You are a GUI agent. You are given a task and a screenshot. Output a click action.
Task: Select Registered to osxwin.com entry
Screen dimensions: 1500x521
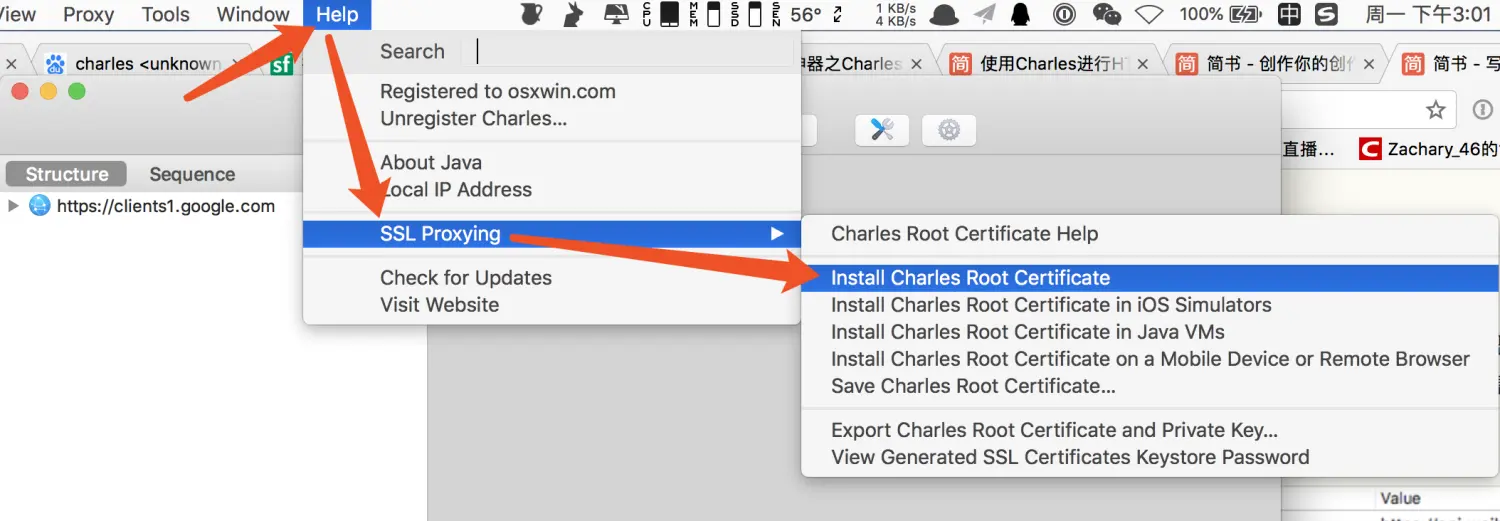tap(552, 91)
